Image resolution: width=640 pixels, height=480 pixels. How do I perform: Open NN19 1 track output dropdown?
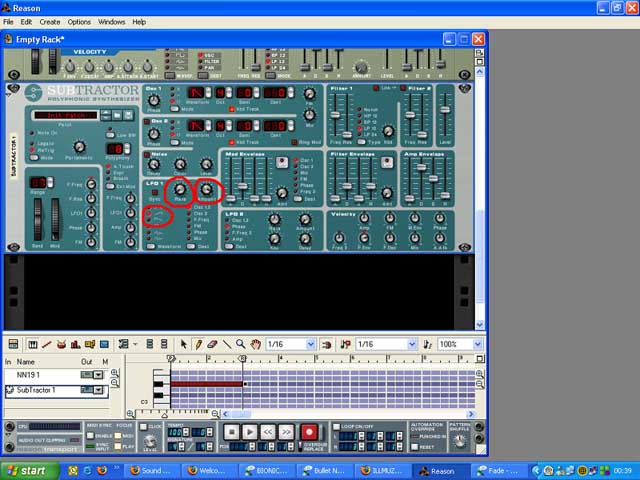coord(98,375)
